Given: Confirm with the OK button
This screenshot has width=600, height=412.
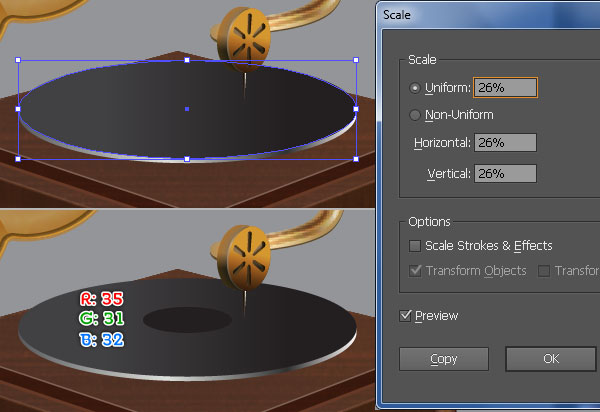Looking at the screenshot, I should (551, 359).
